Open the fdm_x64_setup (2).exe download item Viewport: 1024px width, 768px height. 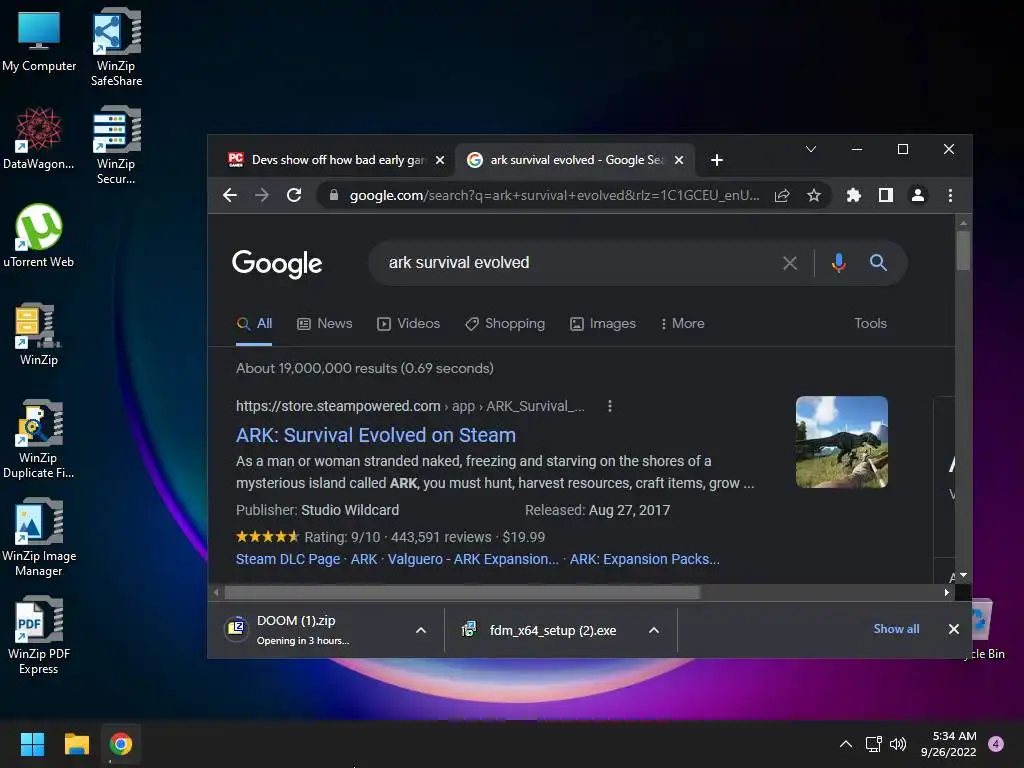(x=542, y=630)
